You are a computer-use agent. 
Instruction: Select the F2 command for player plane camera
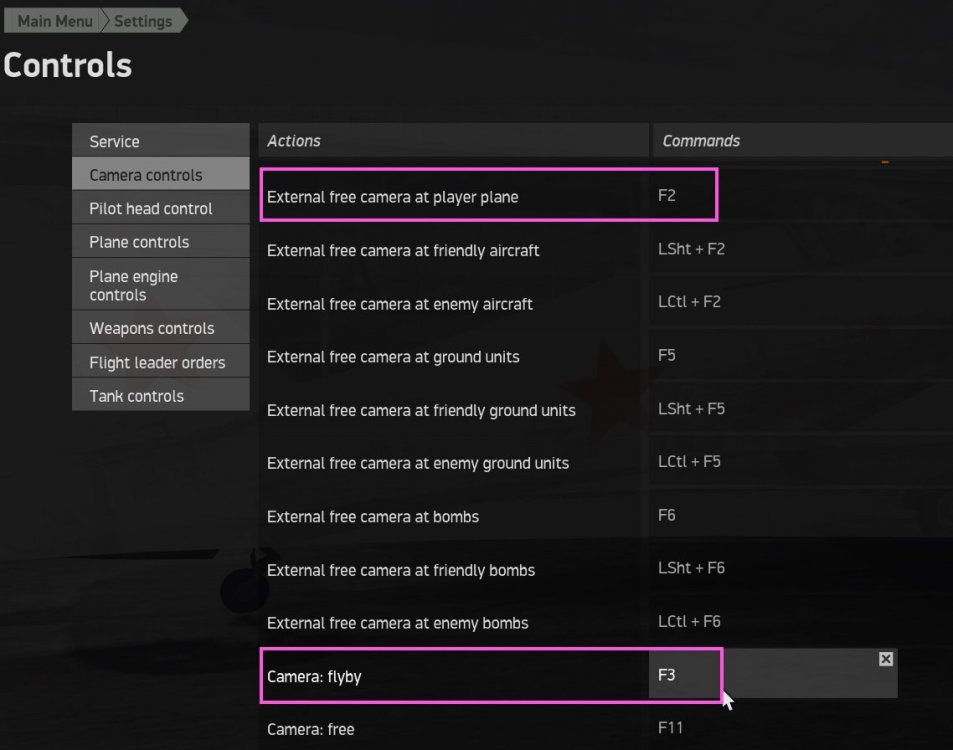[667, 196]
